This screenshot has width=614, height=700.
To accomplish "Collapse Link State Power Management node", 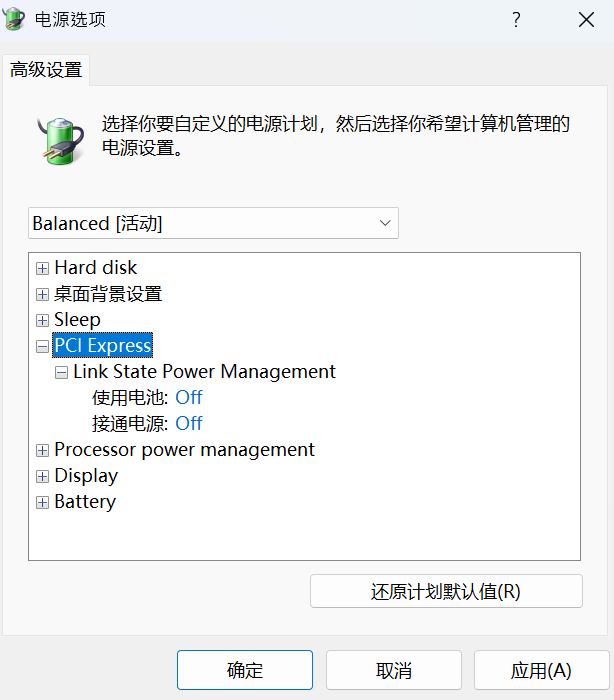I will (61, 372).
